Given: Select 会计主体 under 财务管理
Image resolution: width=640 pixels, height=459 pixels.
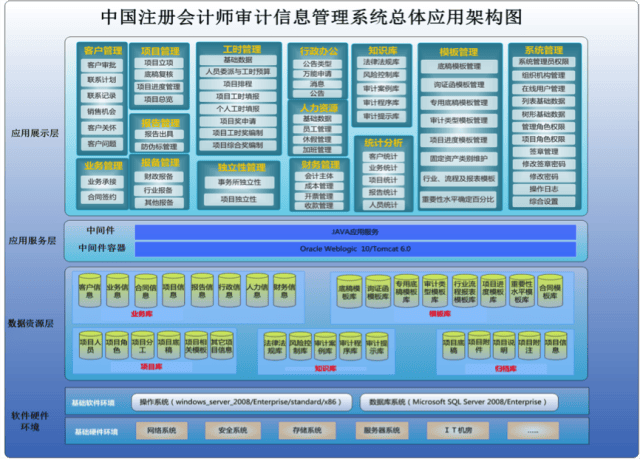Looking at the screenshot, I should click(319, 176).
